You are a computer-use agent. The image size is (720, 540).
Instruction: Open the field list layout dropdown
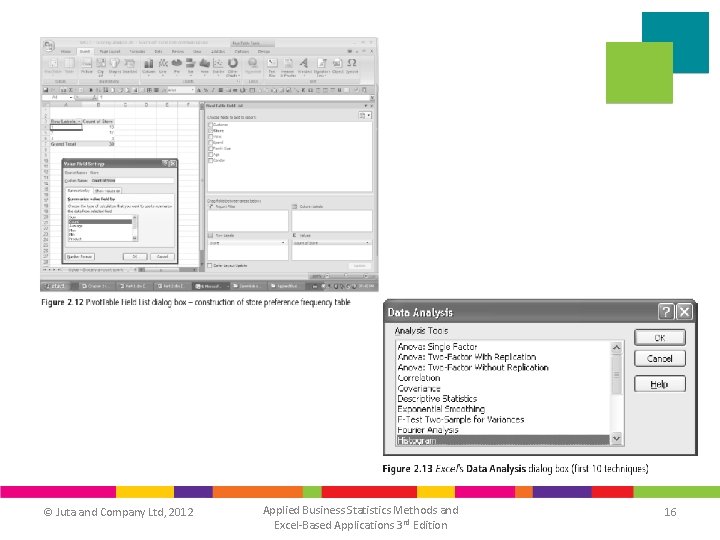(x=365, y=116)
